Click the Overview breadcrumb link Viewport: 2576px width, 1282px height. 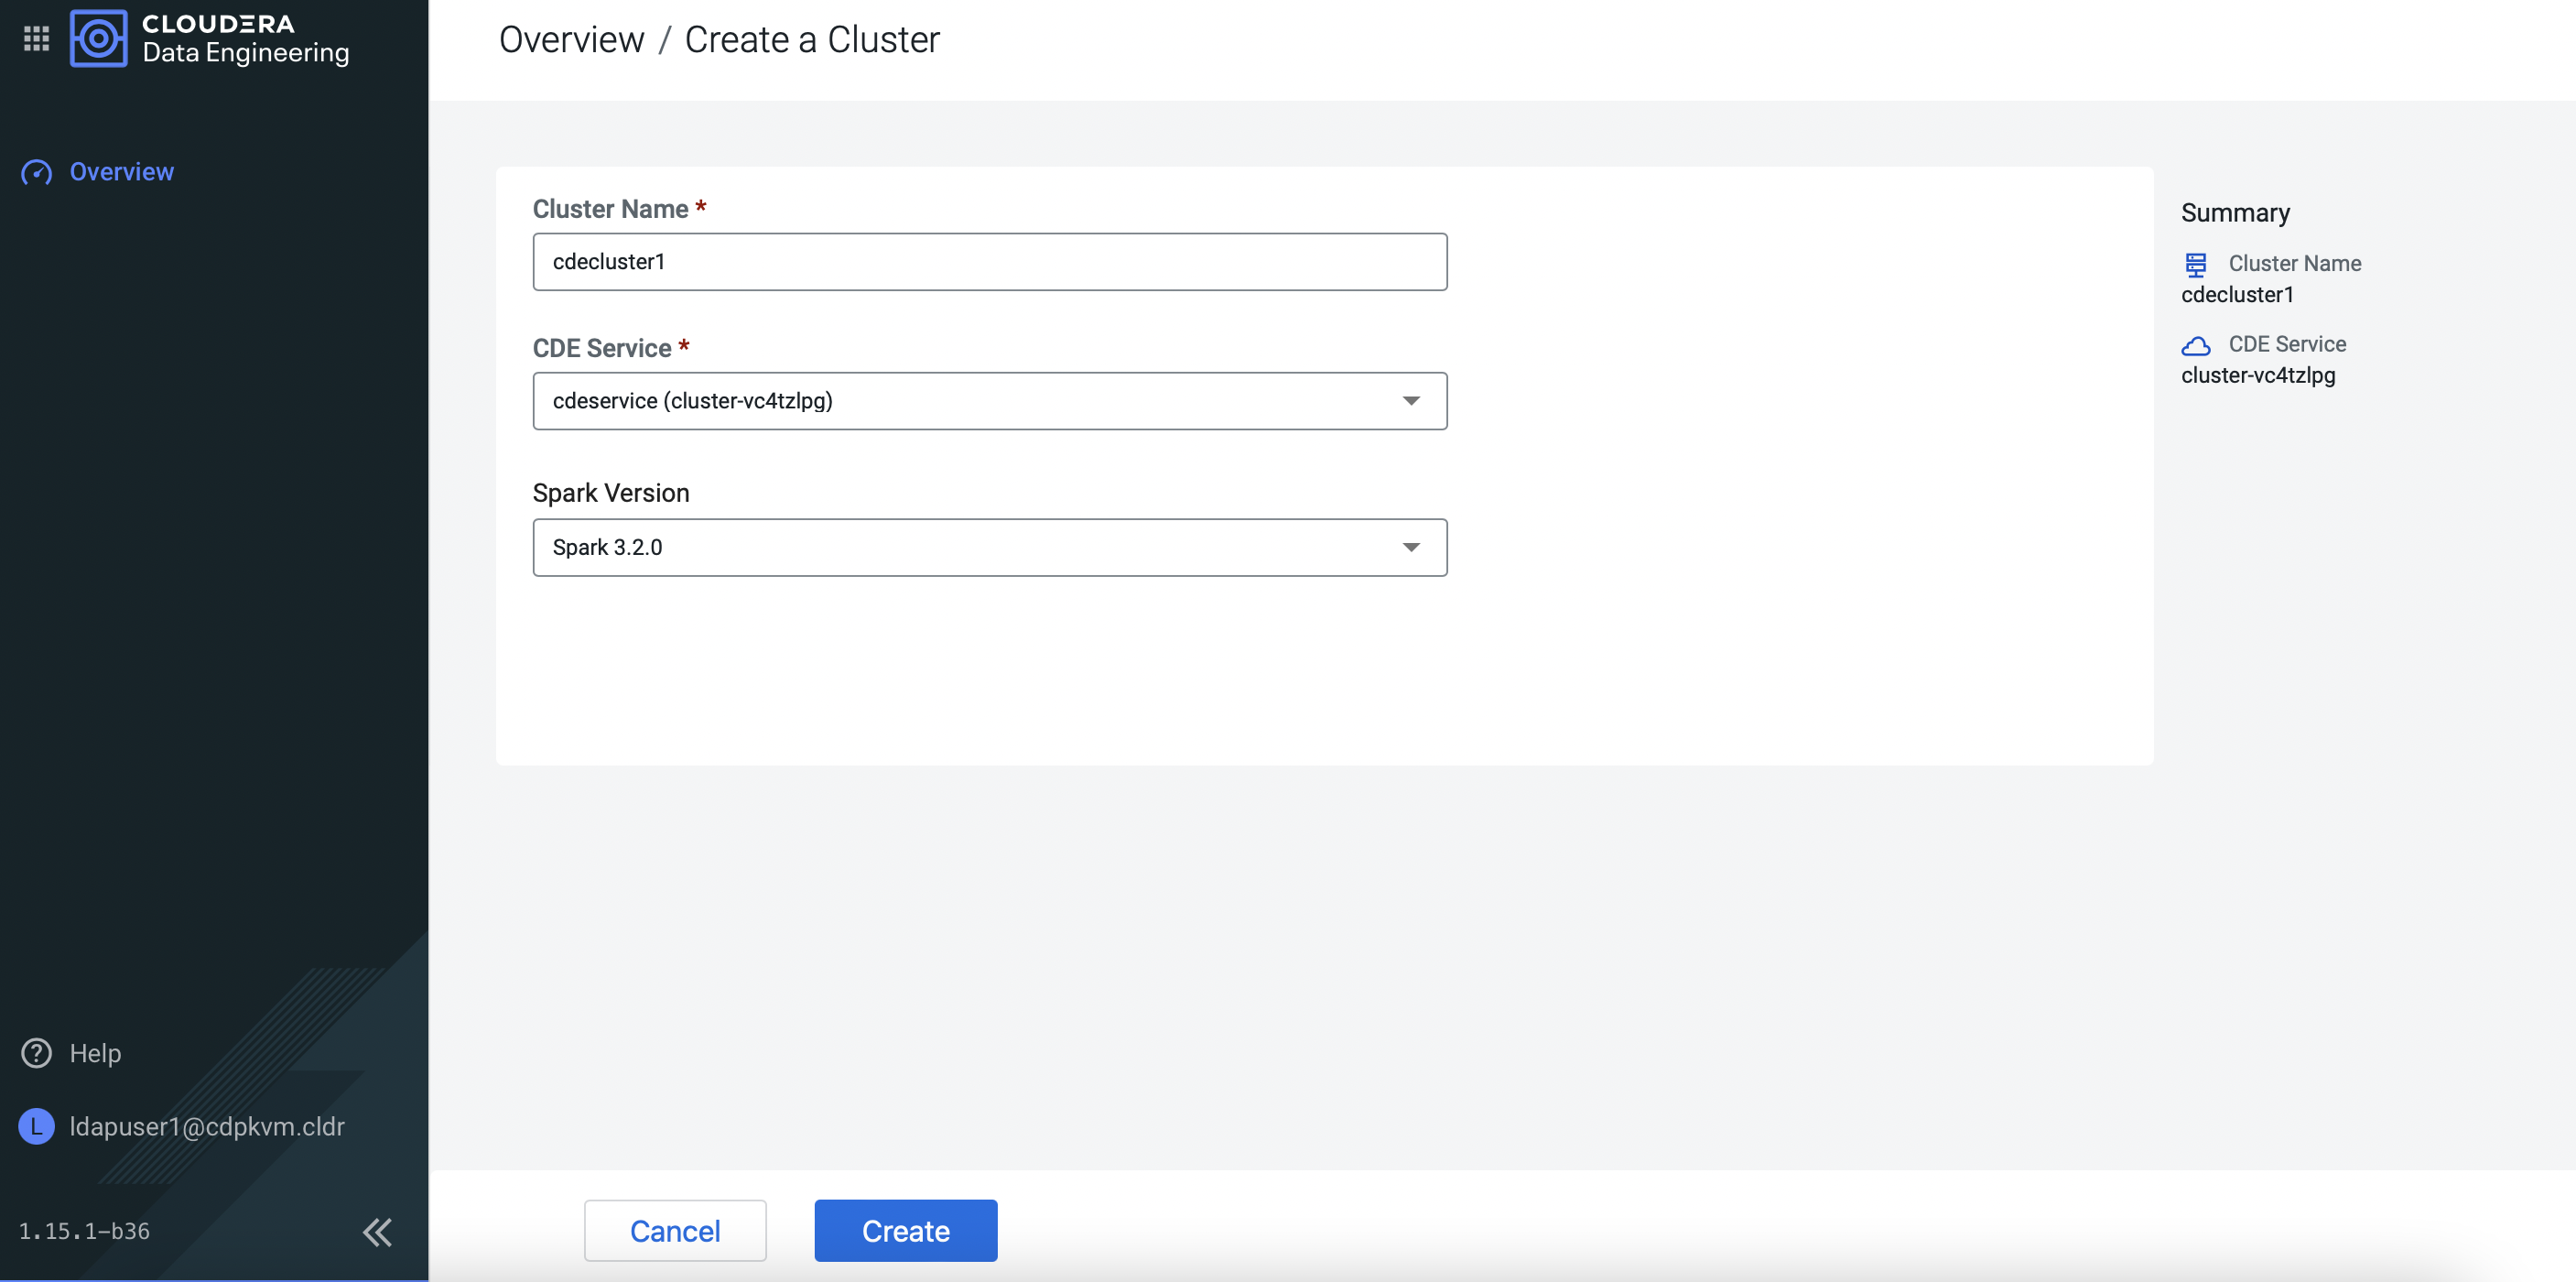click(571, 40)
